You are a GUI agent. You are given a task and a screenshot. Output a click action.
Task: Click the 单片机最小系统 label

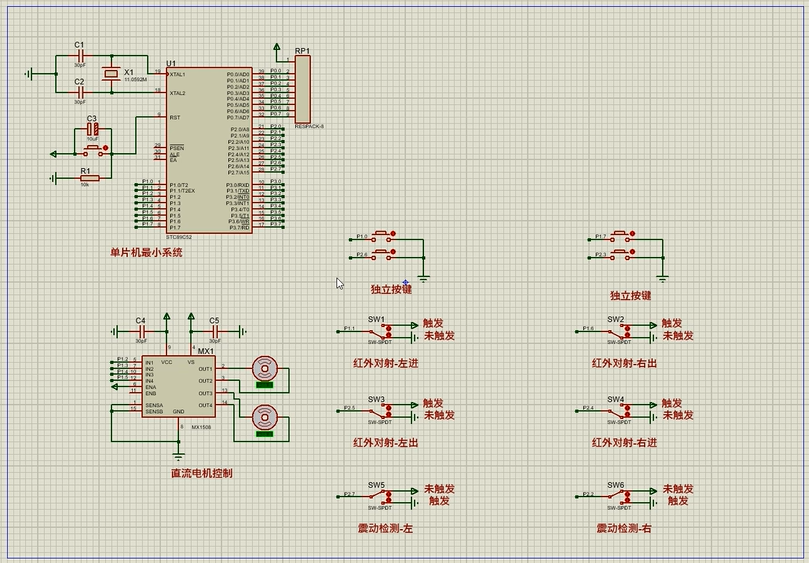pyautogui.click(x=146, y=253)
